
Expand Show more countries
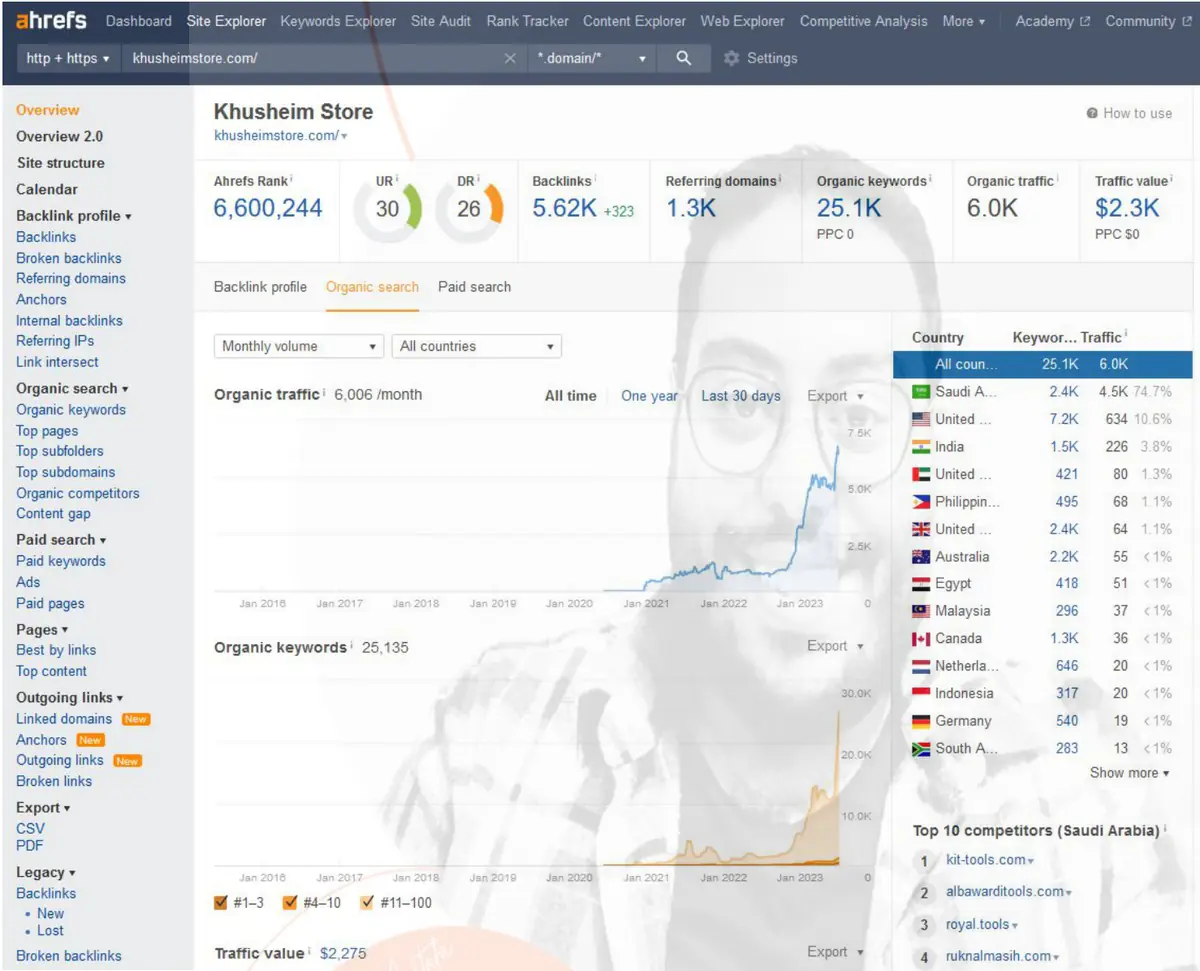[1129, 773]
